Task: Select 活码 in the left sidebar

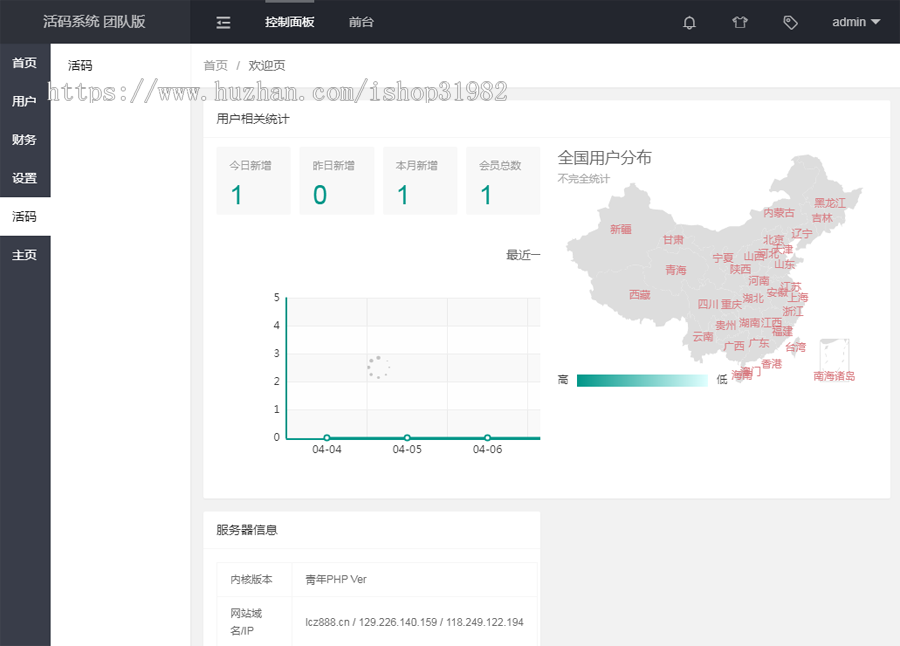Action: tap(25, 216)
